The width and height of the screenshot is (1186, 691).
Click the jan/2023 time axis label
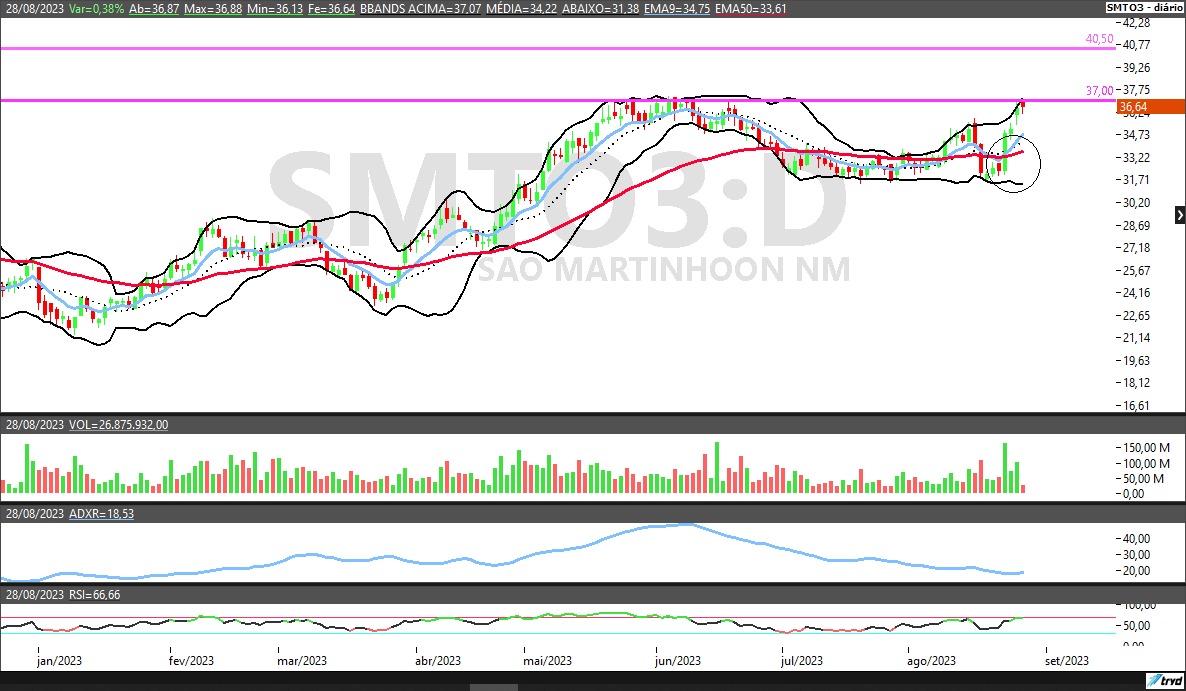point(59,661)
